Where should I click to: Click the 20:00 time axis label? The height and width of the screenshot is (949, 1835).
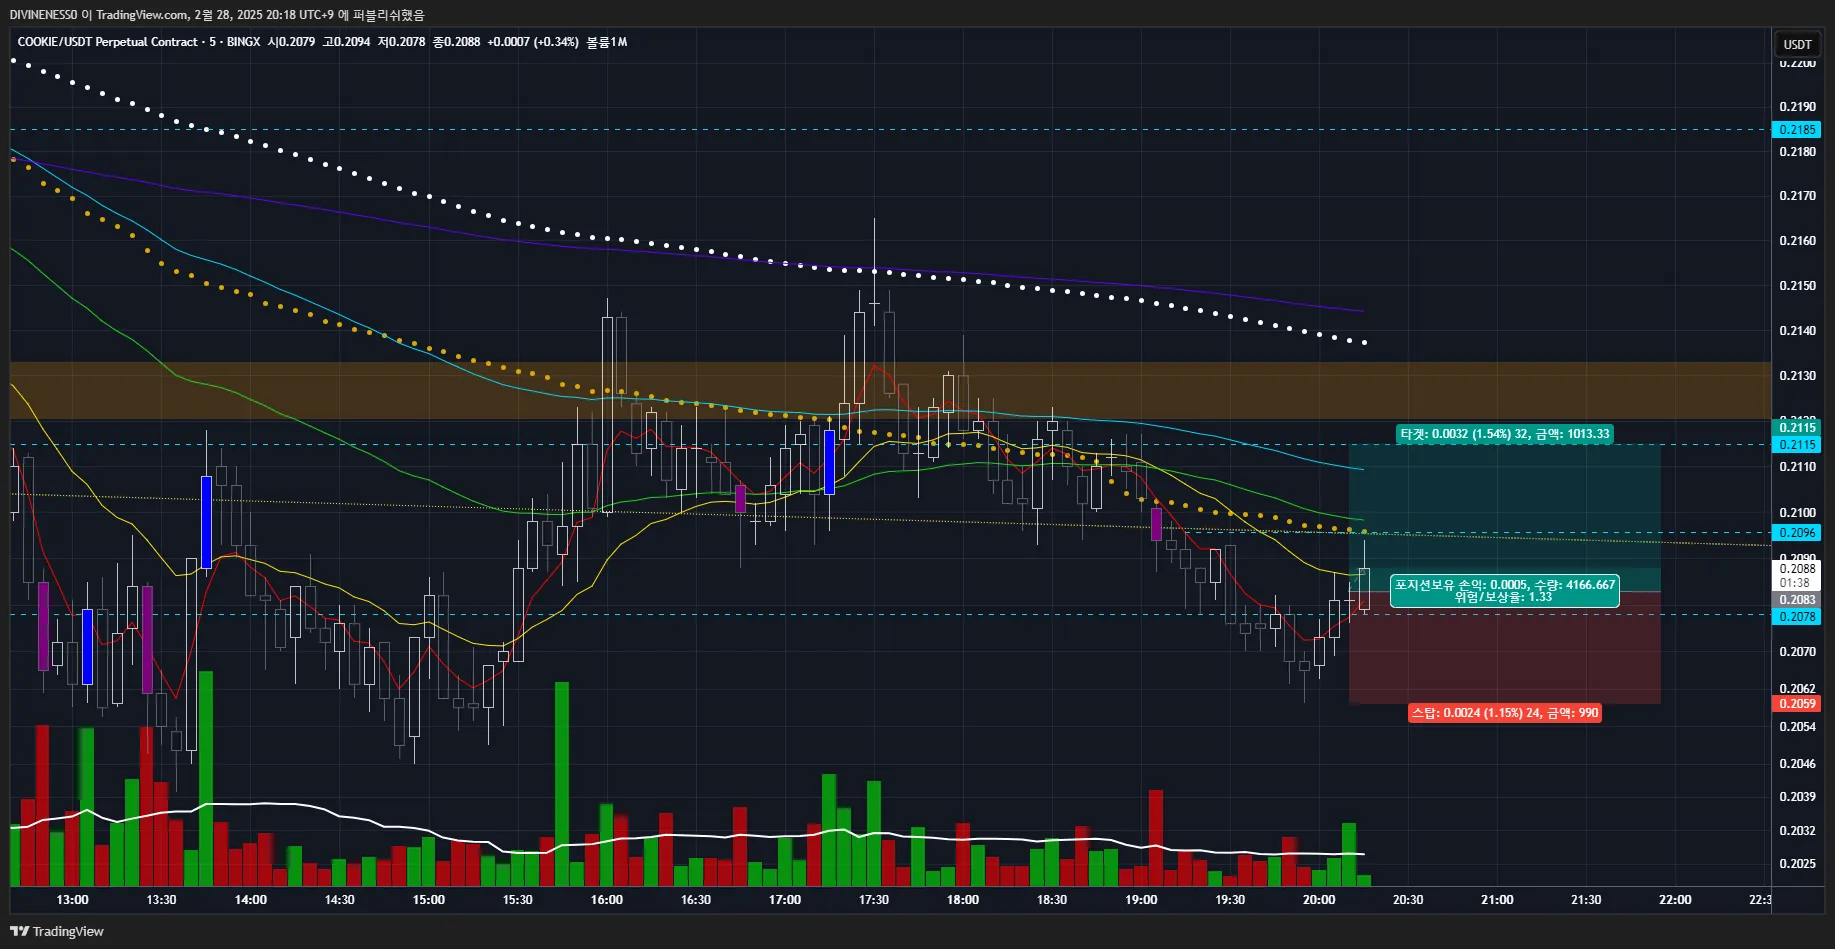pos(1319,900)
